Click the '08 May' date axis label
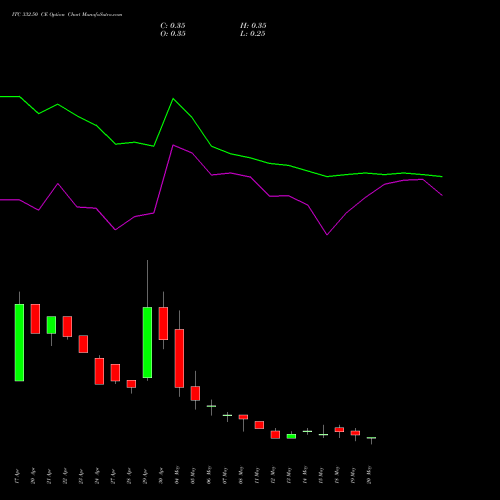This screenshot has height=500, width=500. click(x=241, y=475)
